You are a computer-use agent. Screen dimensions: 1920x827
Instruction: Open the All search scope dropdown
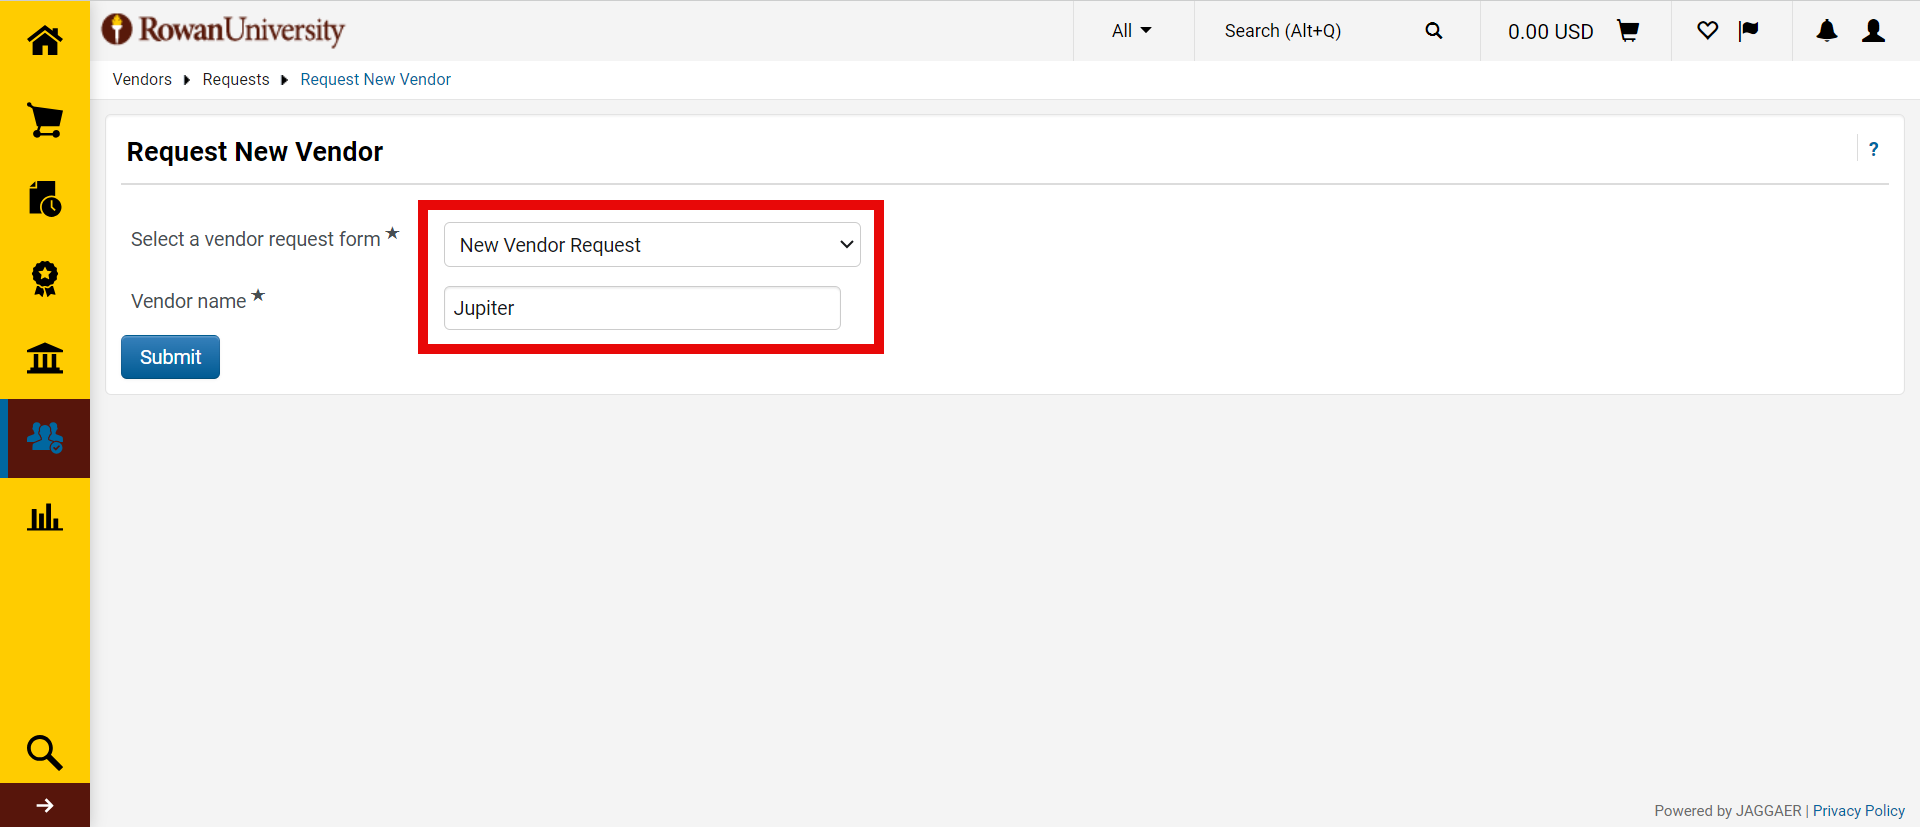click(x=1132, y=31)
